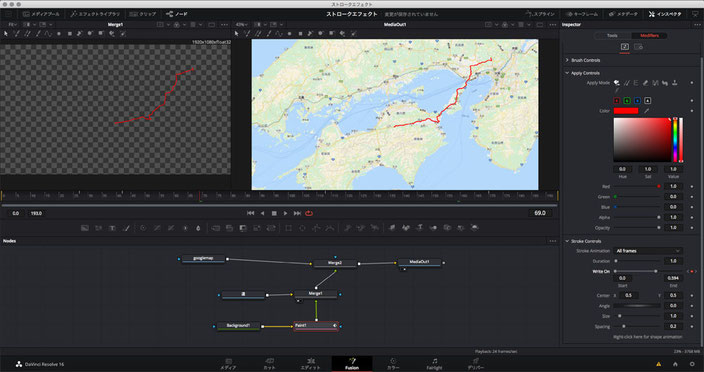Play the composition forward
The height and width of the screenshot is (372, 704).
[x=285, y=213]
